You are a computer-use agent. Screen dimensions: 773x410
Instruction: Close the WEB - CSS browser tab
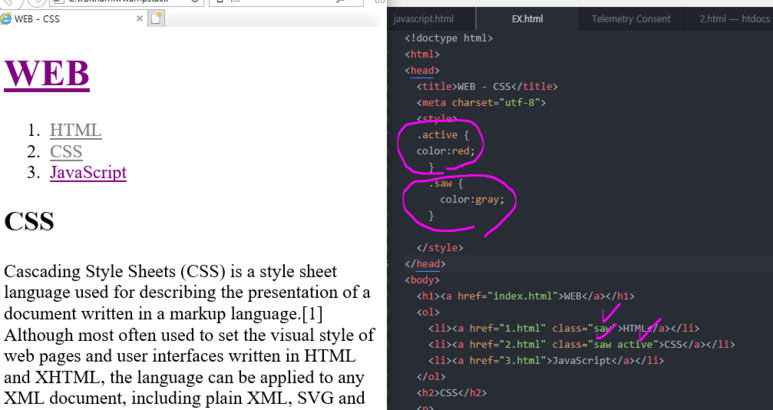coord(140,19)
